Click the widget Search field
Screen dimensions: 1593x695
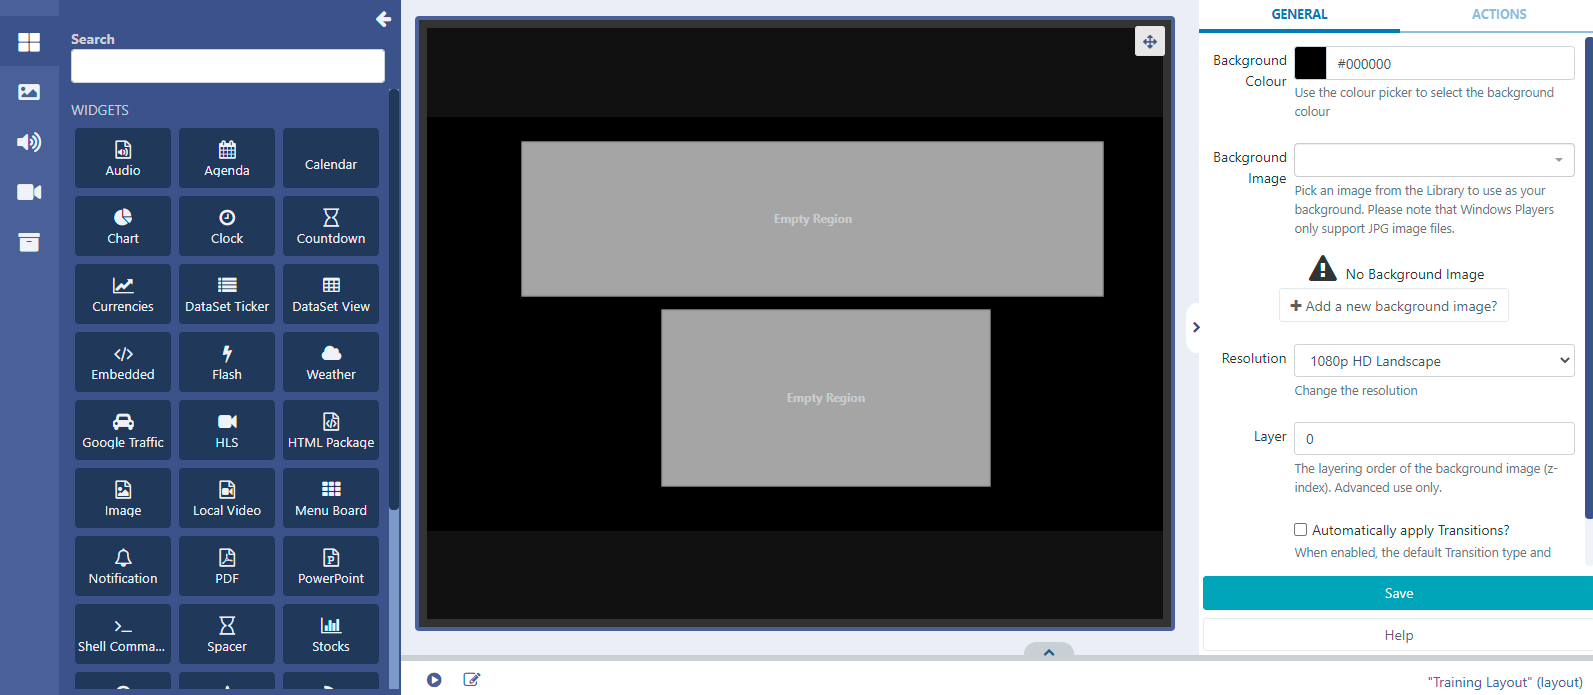(228, 66)
